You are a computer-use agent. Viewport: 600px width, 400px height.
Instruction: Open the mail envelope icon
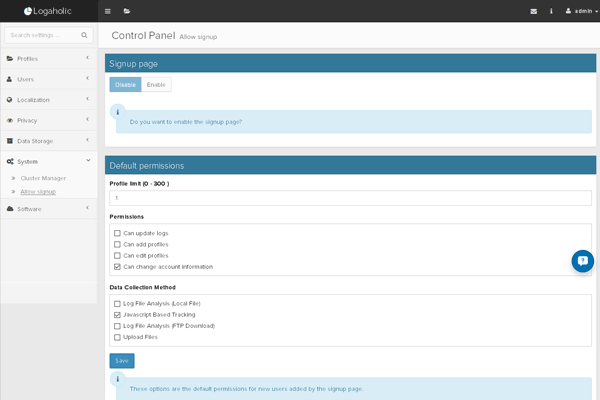(533, 11)
